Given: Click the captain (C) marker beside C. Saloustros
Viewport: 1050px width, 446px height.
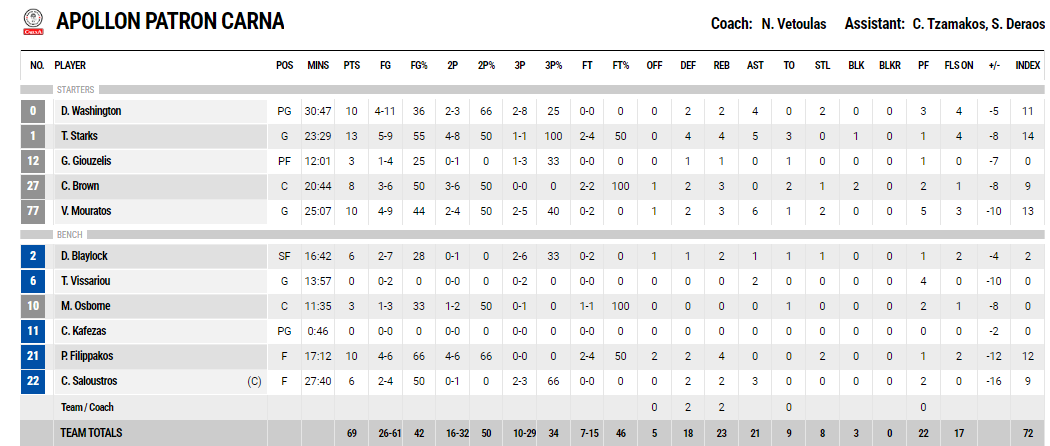Looking at the screenshot, I should (254, 382).
